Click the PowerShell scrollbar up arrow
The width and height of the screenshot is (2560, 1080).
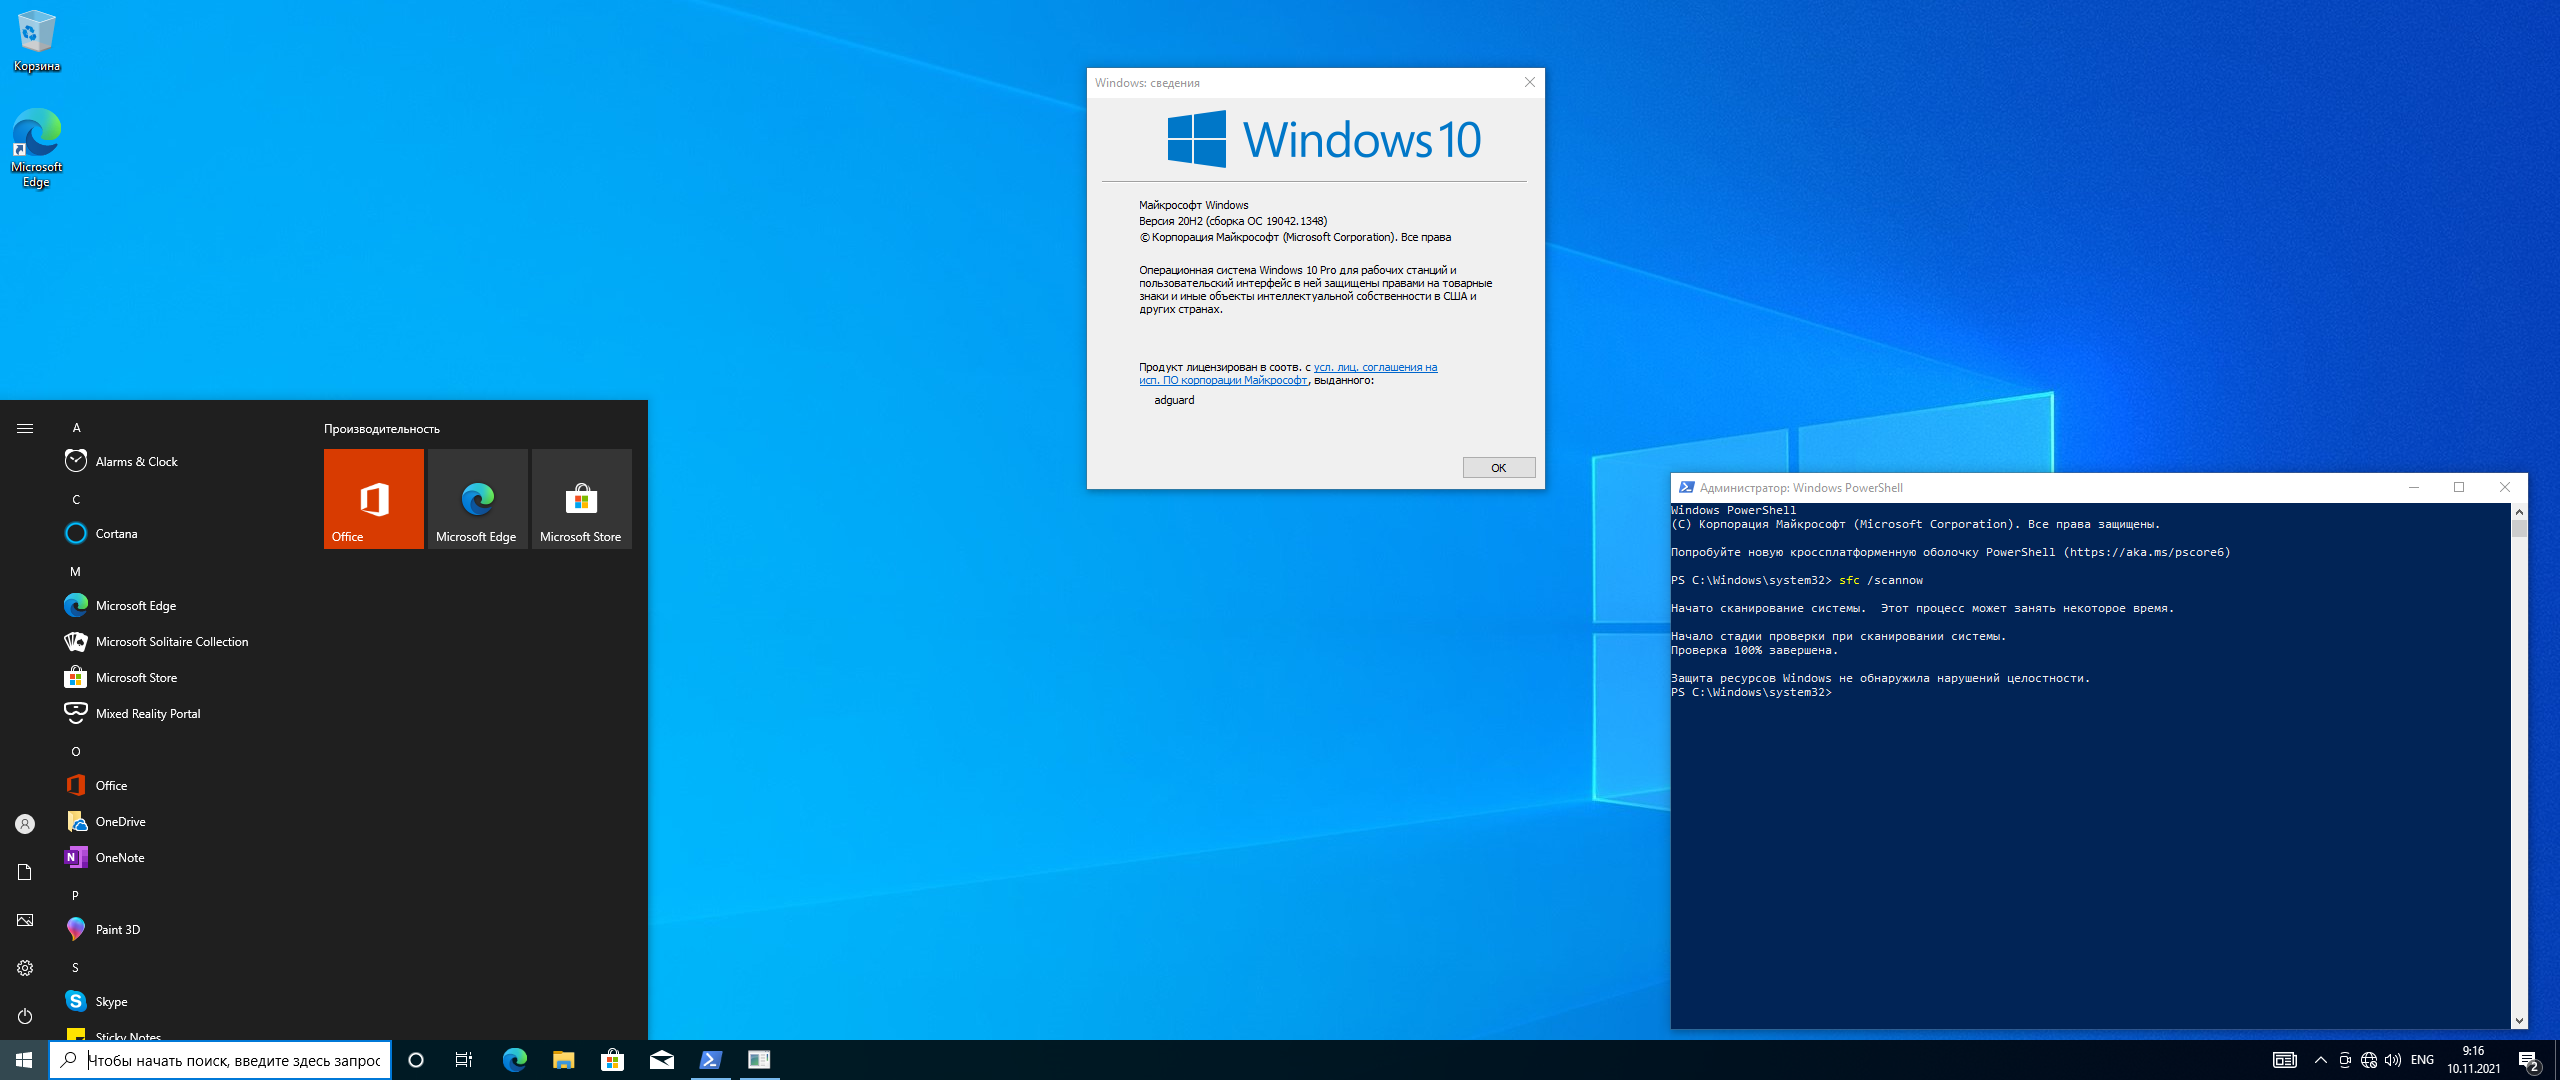[x=2519, y=512]
